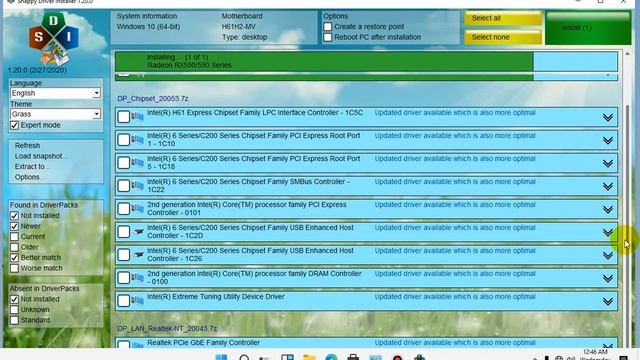The image size is (640, 360).
Task: Enable Reboot PC after installation
Action: pos(328,37)
